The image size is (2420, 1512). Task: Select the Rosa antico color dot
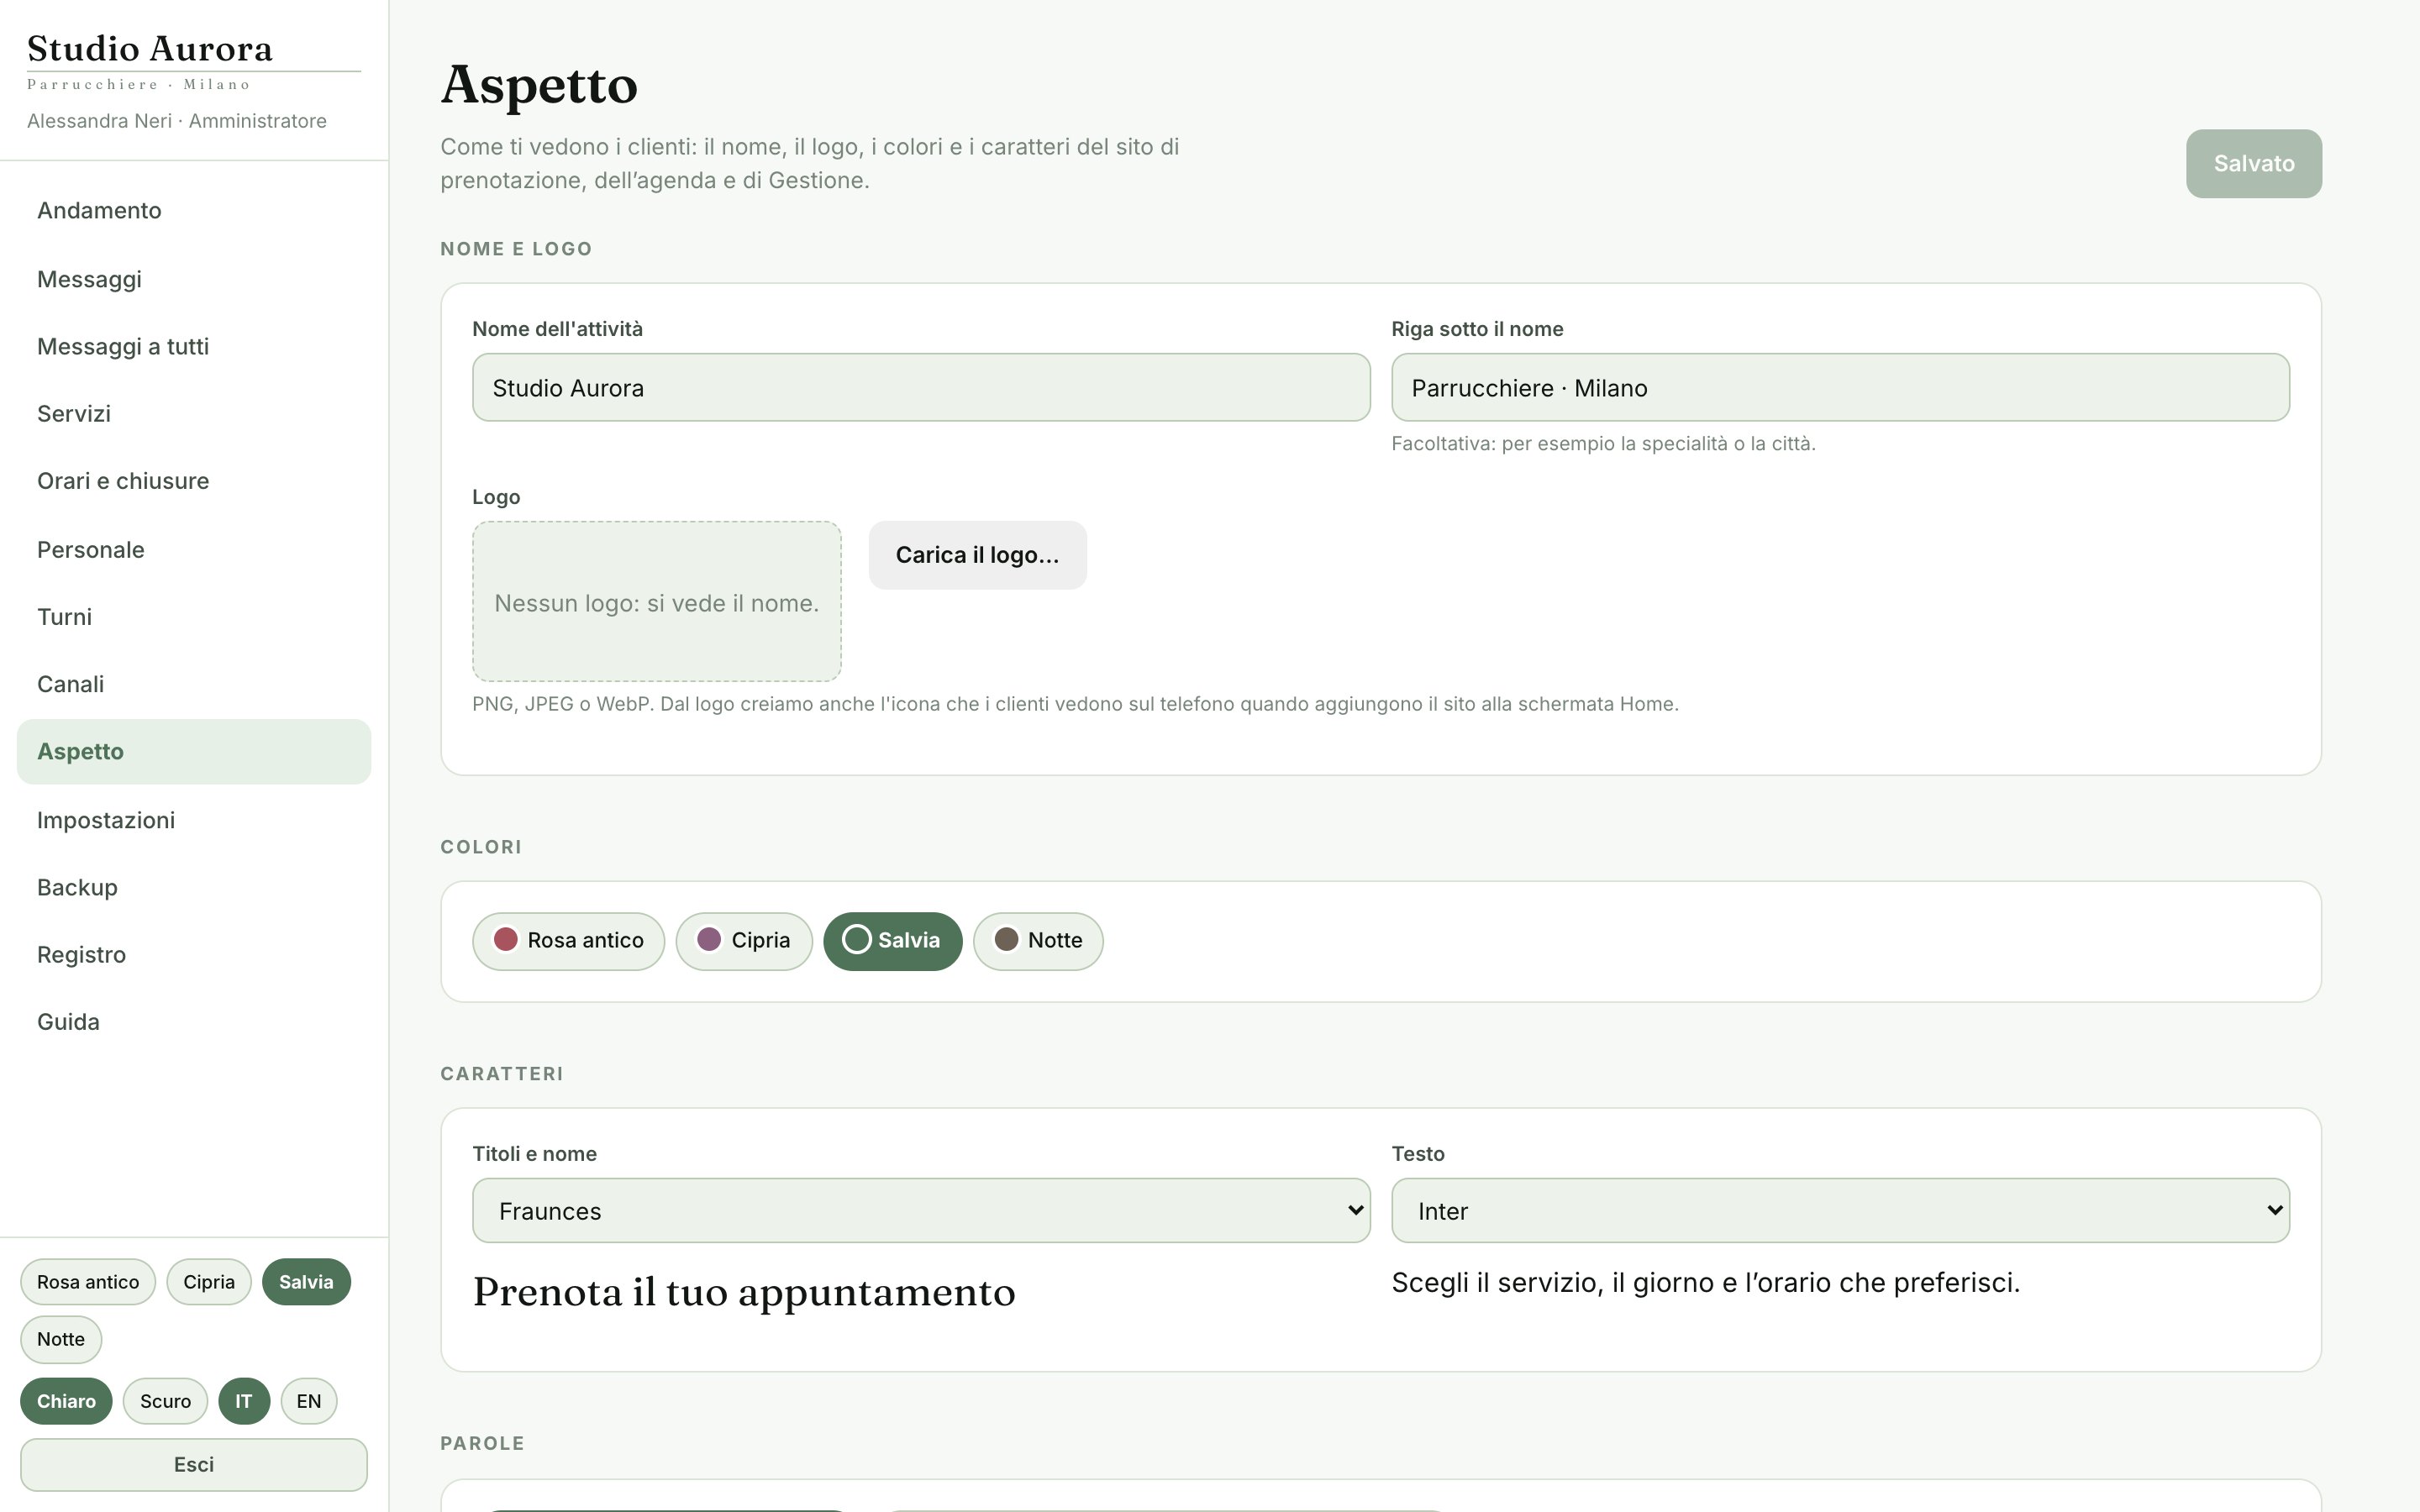coord(505,940)
